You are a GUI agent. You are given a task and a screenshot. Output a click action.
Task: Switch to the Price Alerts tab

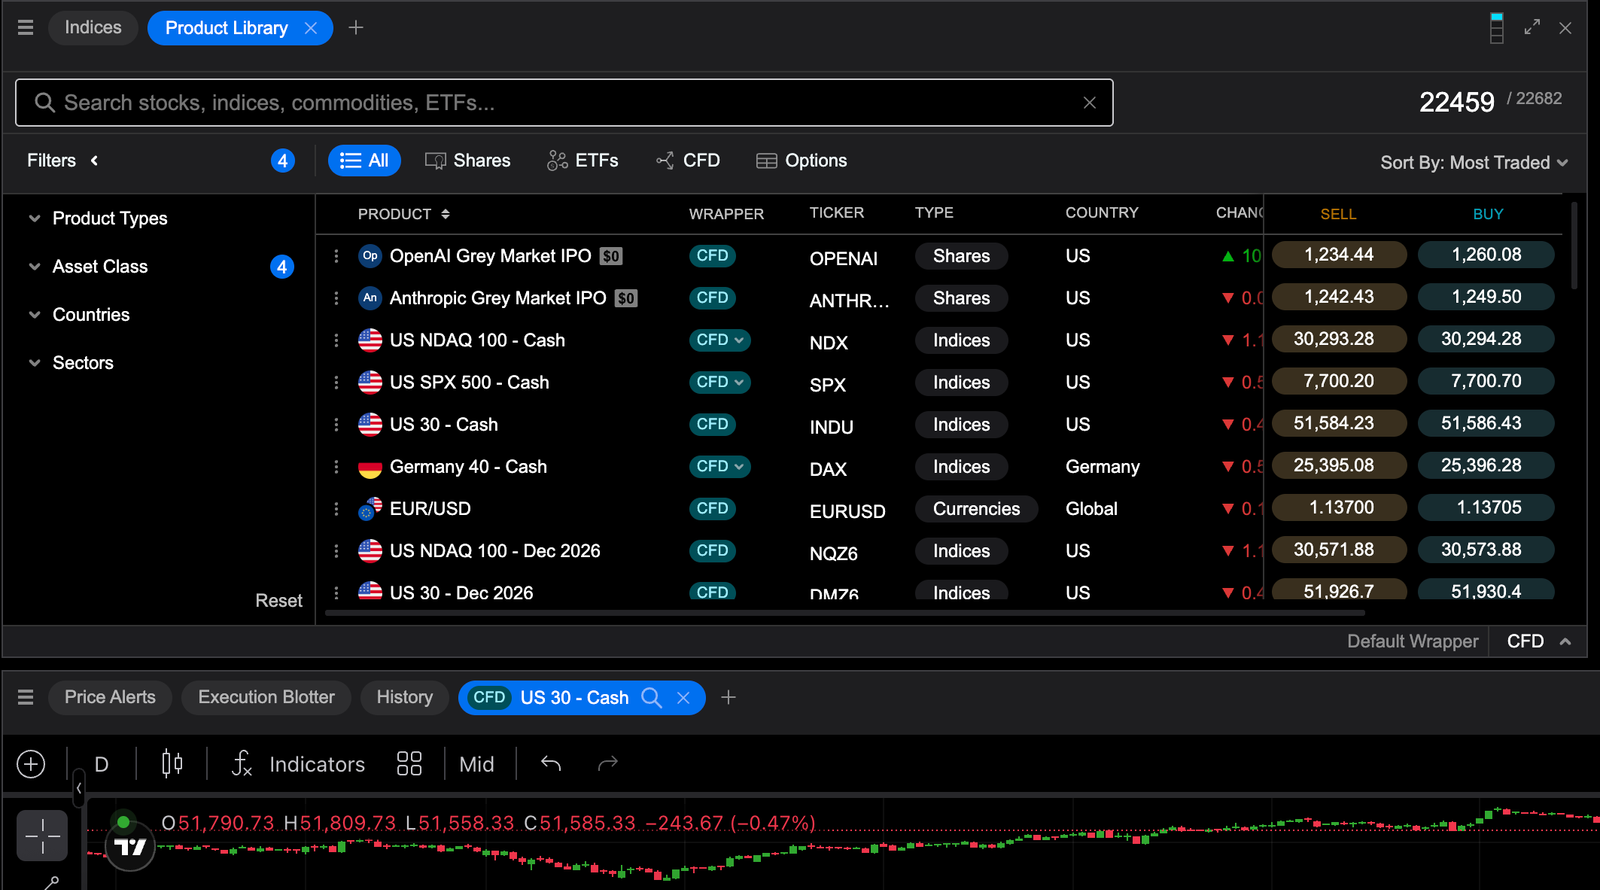tap(110, 697)
